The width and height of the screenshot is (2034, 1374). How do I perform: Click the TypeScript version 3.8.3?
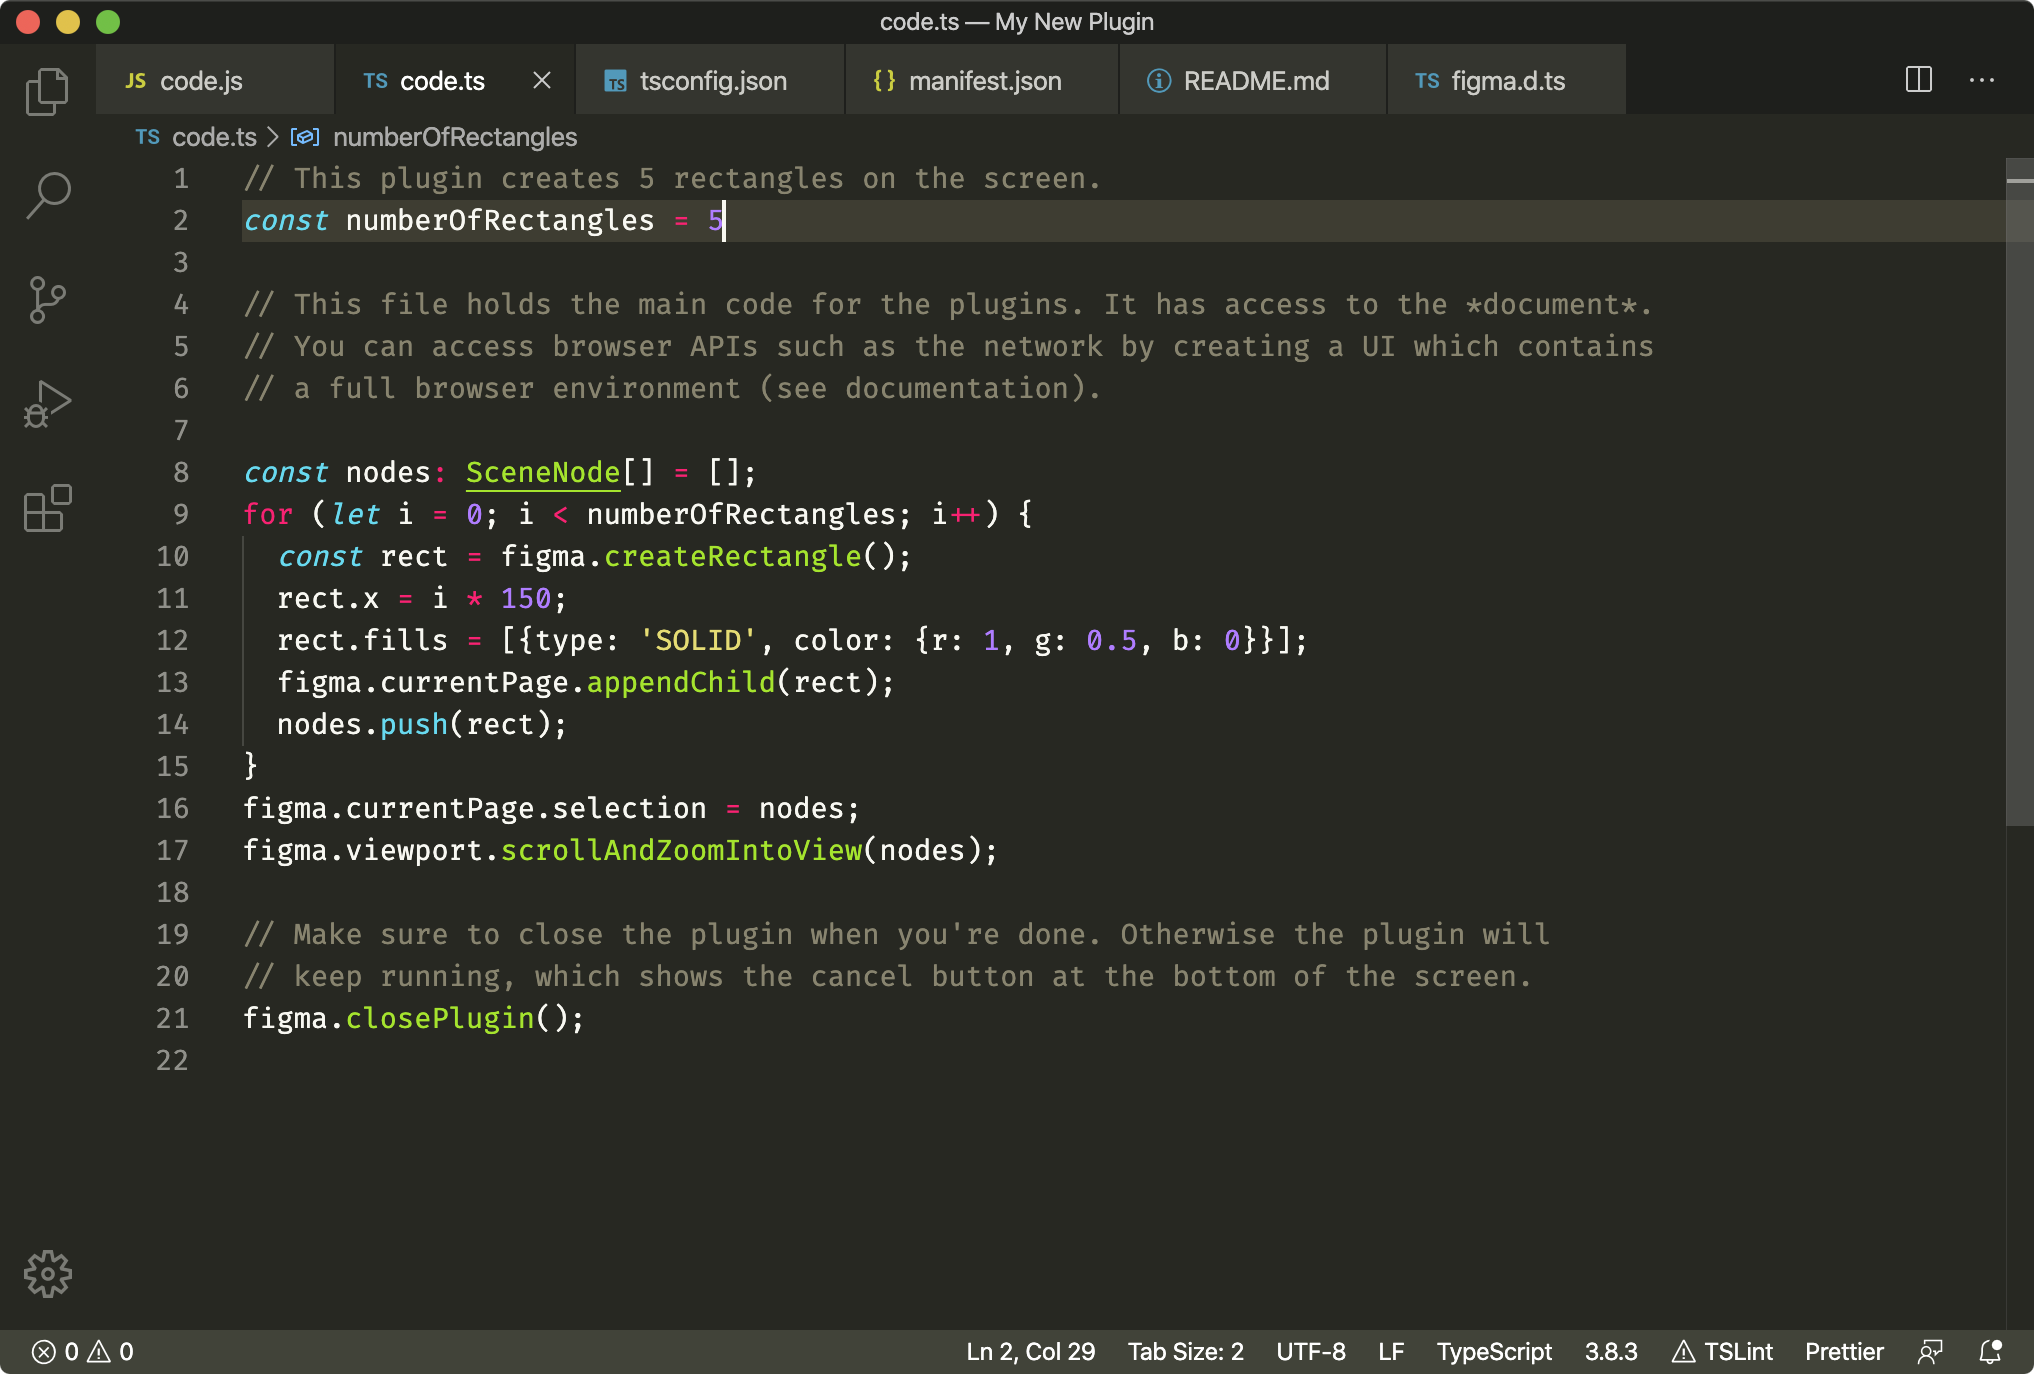[1611, 1352]
